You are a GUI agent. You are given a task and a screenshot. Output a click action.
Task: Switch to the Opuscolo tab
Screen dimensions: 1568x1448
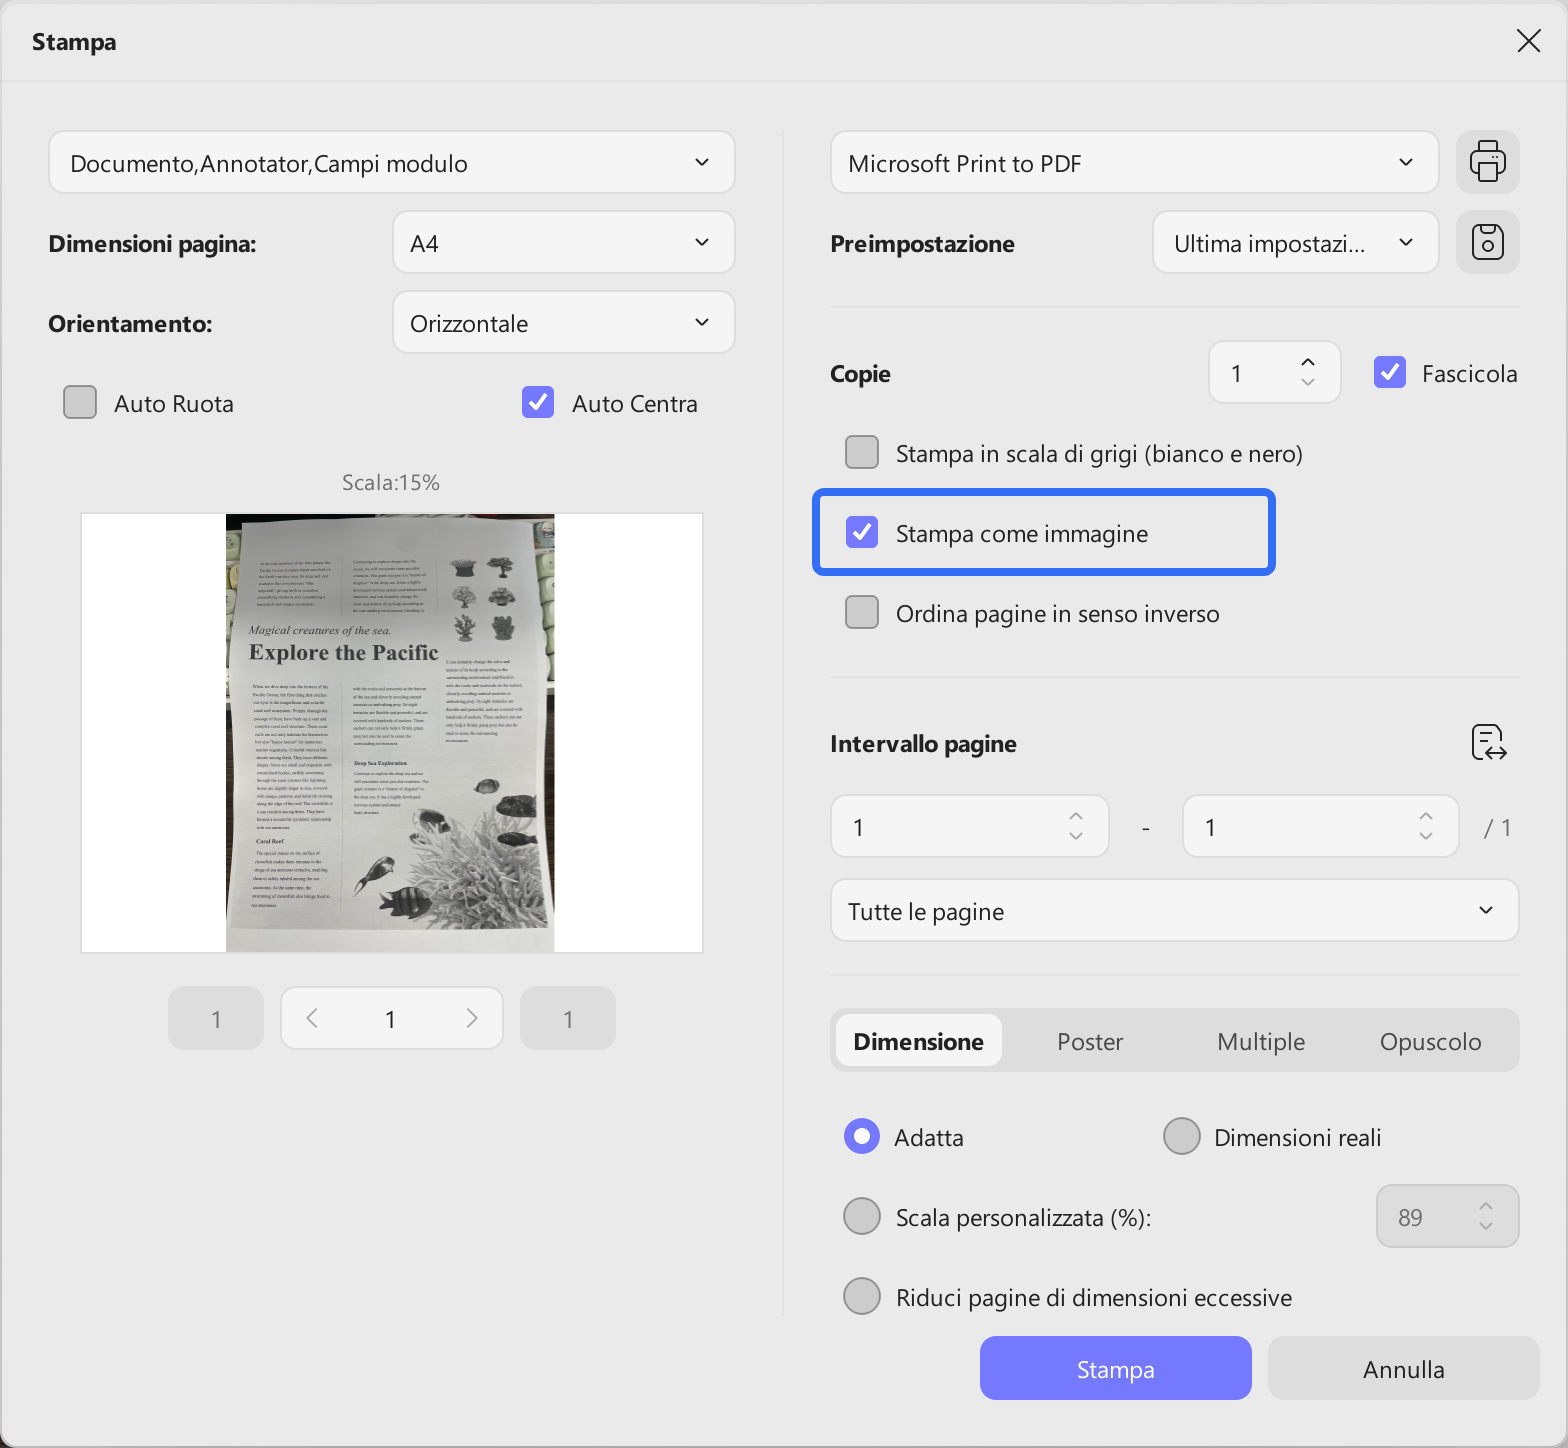1430,1041
